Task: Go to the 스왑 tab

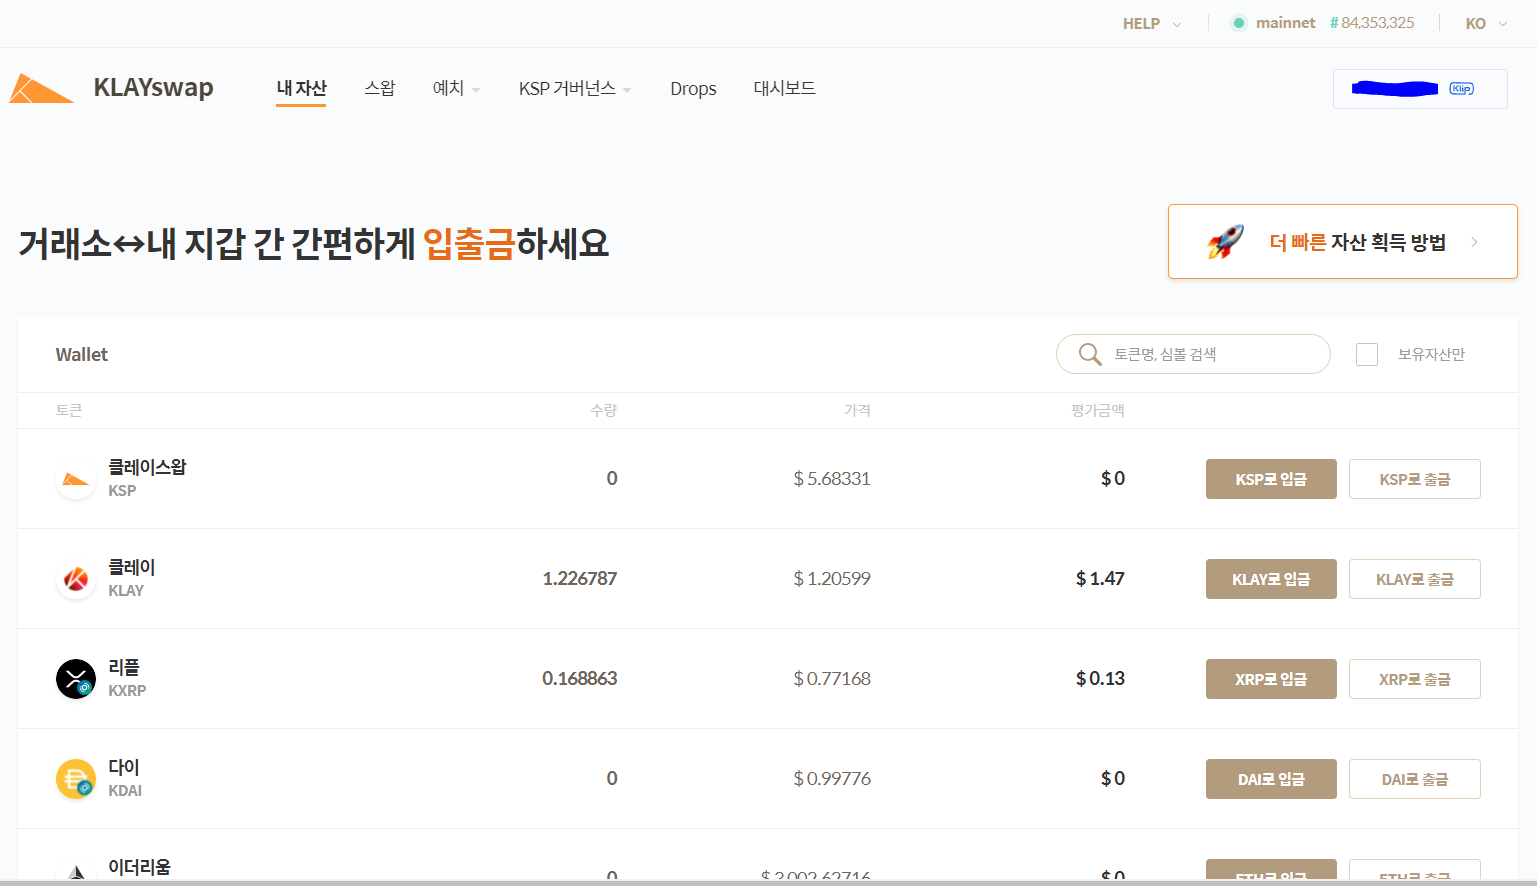Action: [380, 88]
